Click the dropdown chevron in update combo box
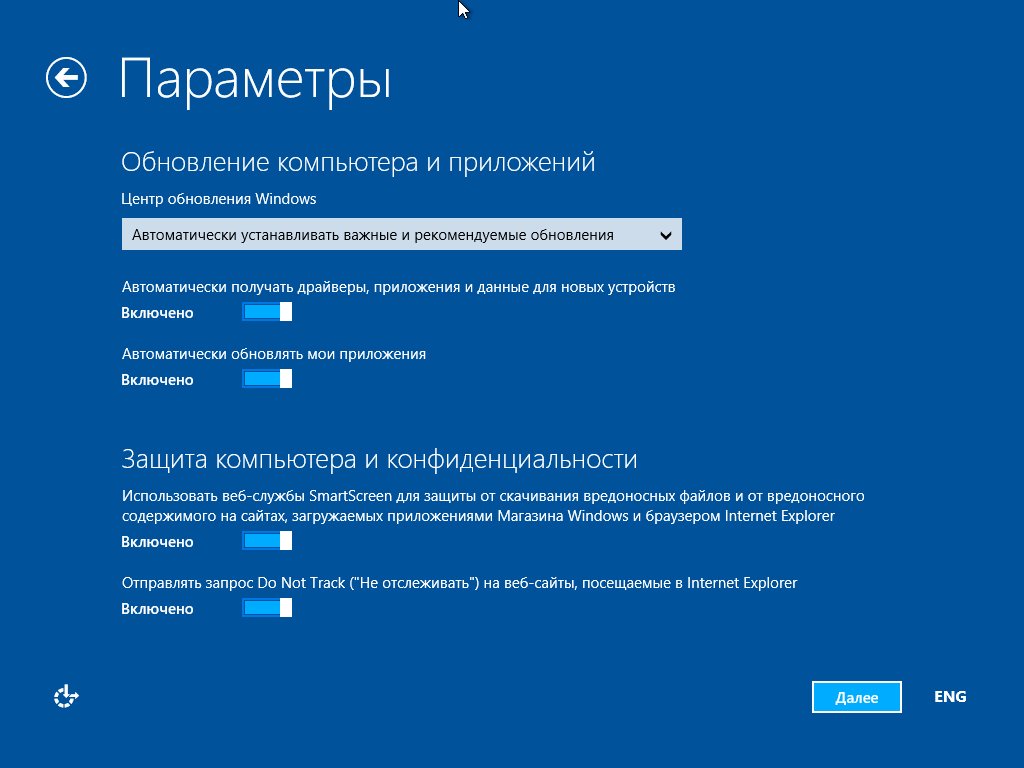Image resolution: width=1024 pixels, height=768 pixels. [x=665, y=235]
